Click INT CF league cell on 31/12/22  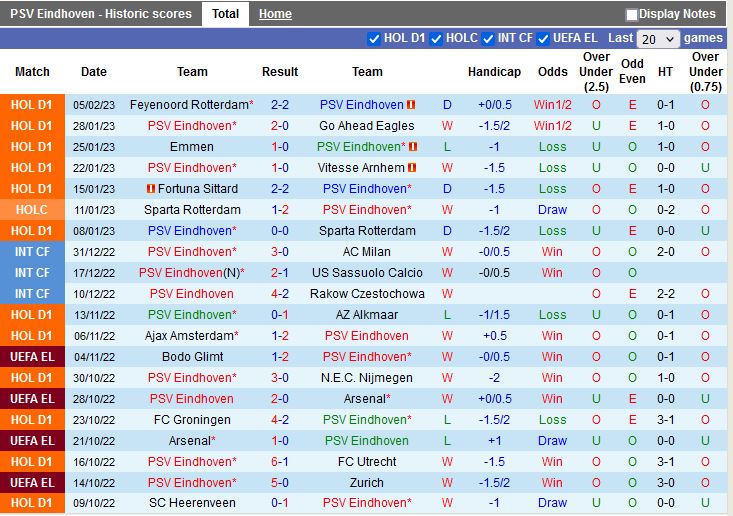pos(32,252)
